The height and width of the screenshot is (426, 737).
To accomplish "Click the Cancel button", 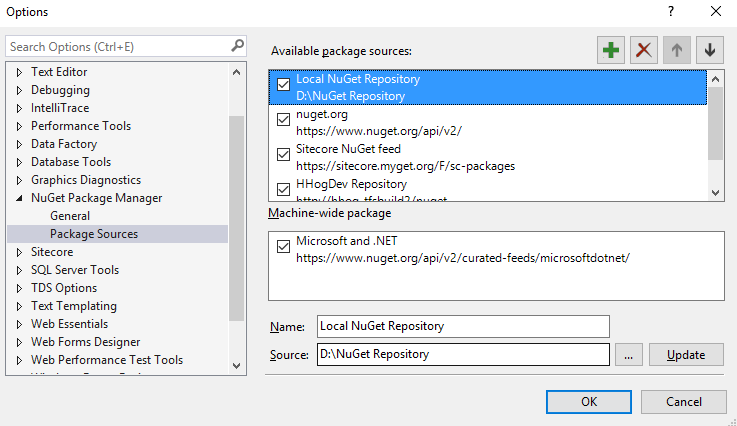I will [x=683, y=402].
